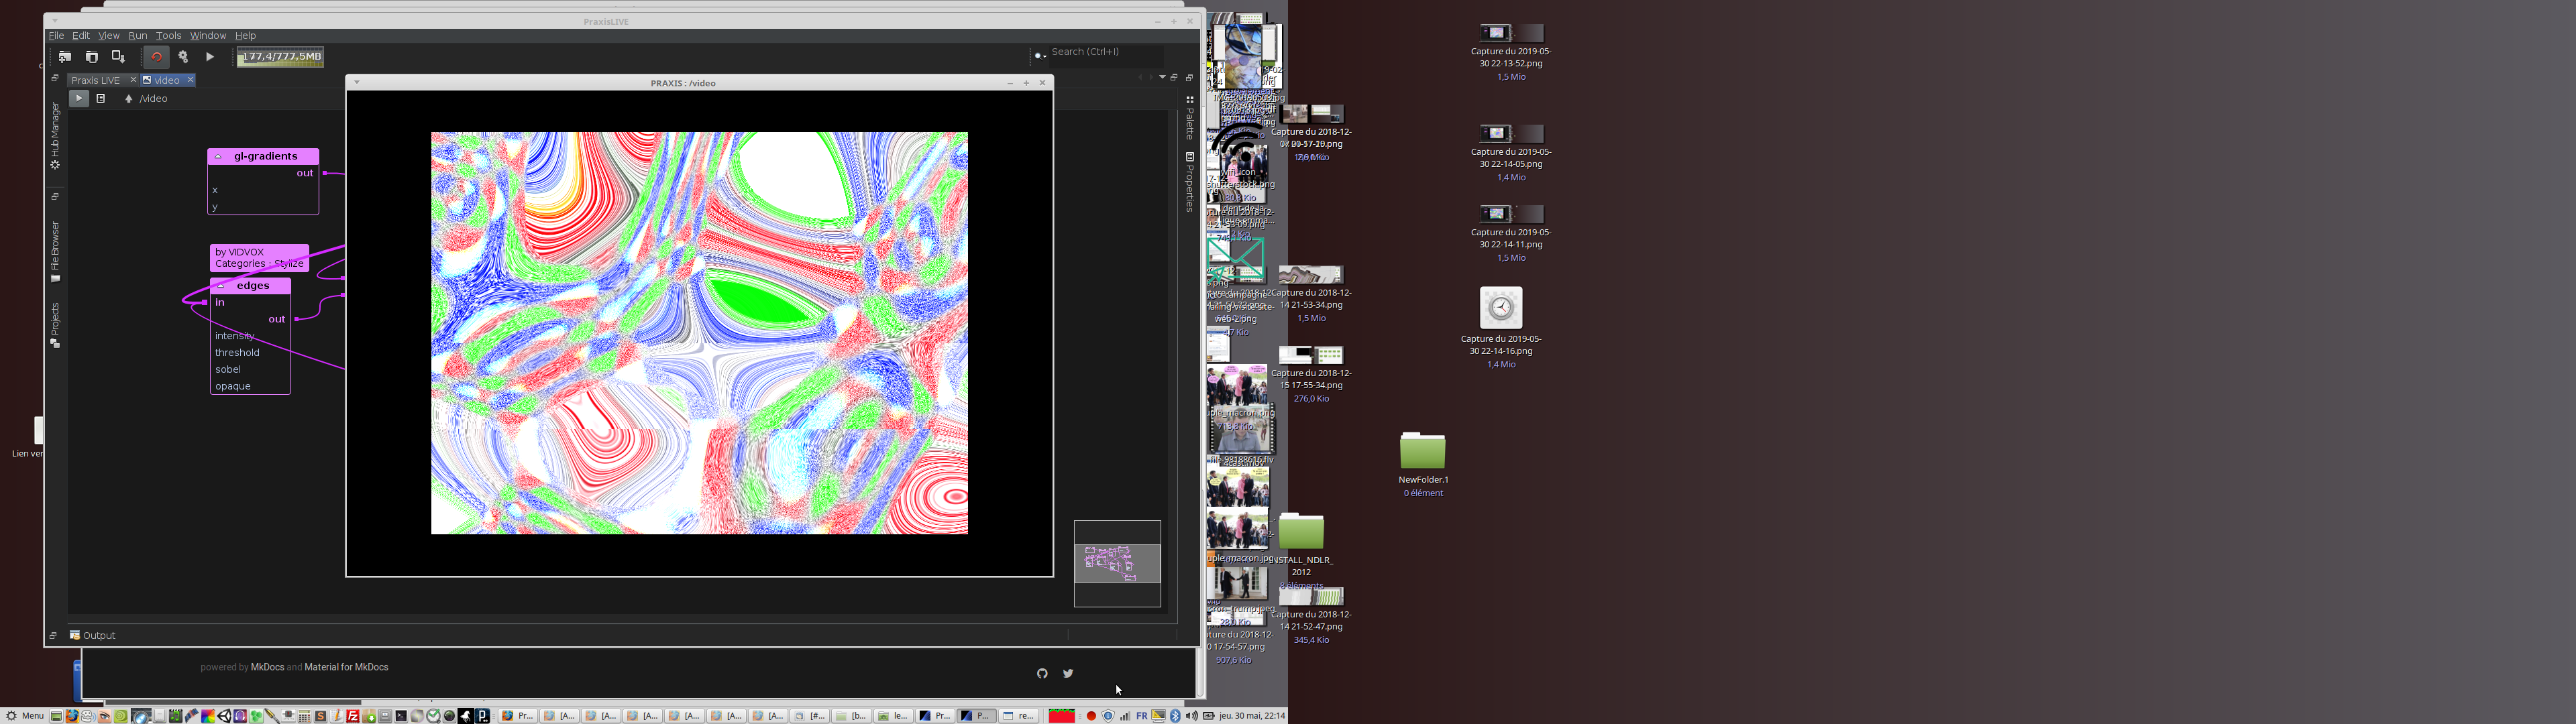This screenshot has height=724, width=2576.
Task: Open the Properties side panel
Action: click(1189, 184)
